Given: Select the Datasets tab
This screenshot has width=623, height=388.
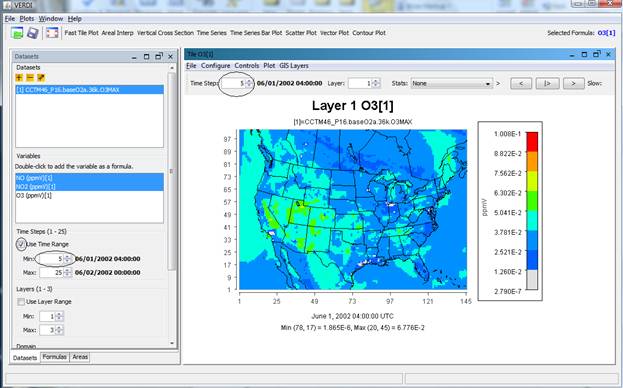Looking at the screenshot, I should click(25, 357).
